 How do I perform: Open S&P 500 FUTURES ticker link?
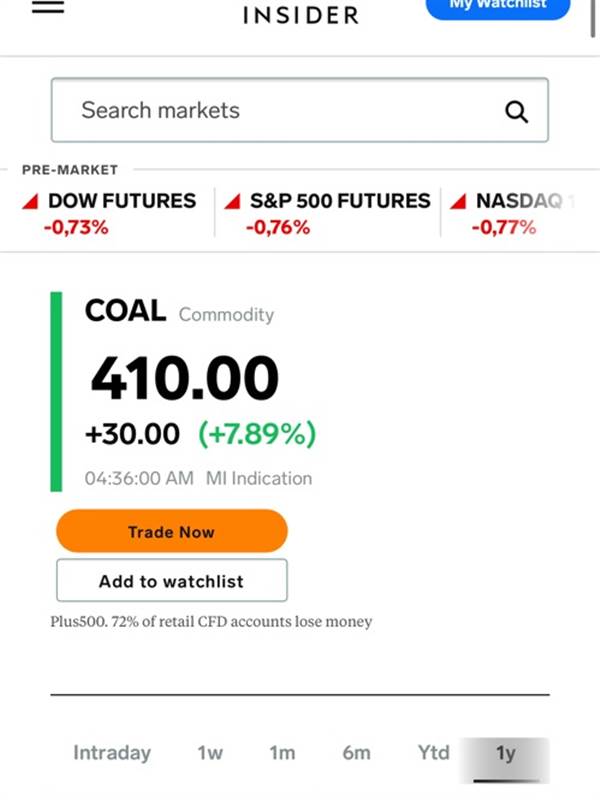pos(340,201)
